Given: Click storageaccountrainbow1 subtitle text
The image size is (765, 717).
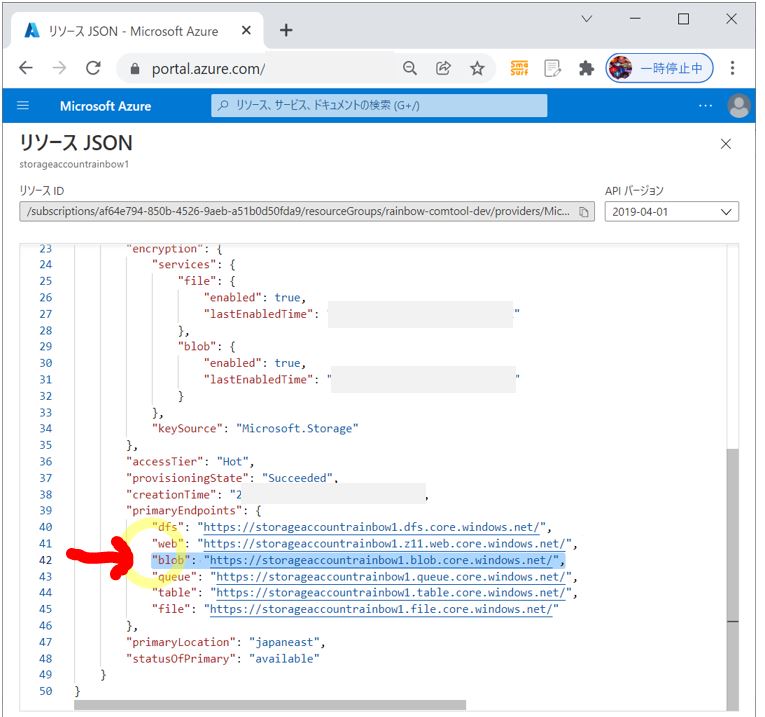Looking at the screenshot, I should [74, 164].
